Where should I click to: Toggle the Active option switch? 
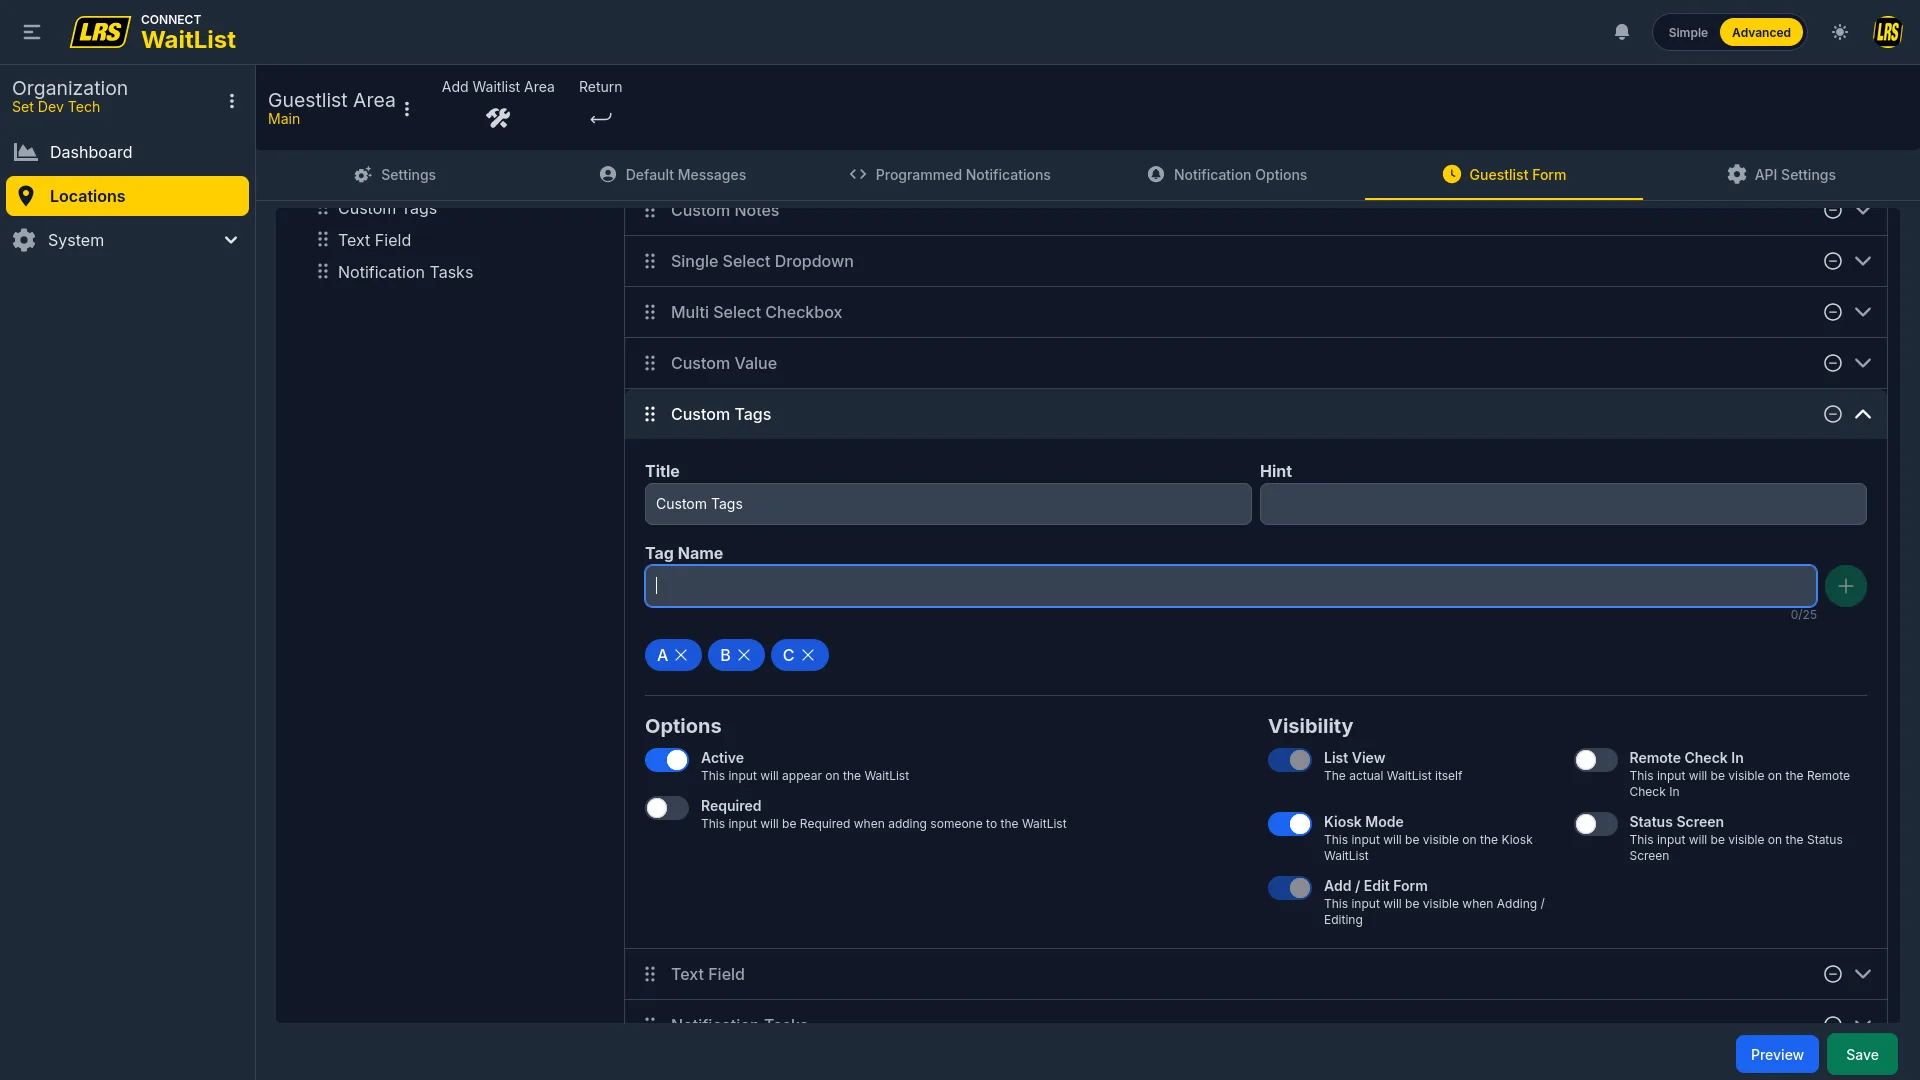(667, 760)
